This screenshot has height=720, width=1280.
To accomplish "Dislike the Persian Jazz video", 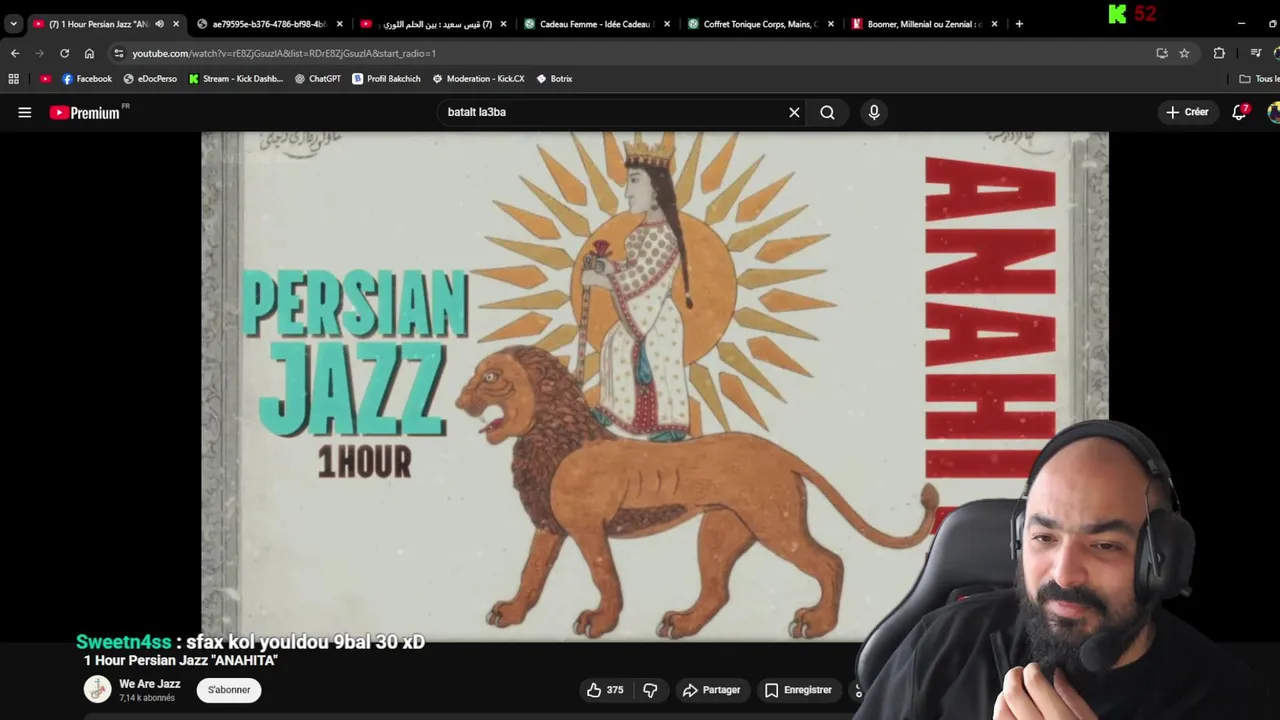I will (x=650, y=690).
